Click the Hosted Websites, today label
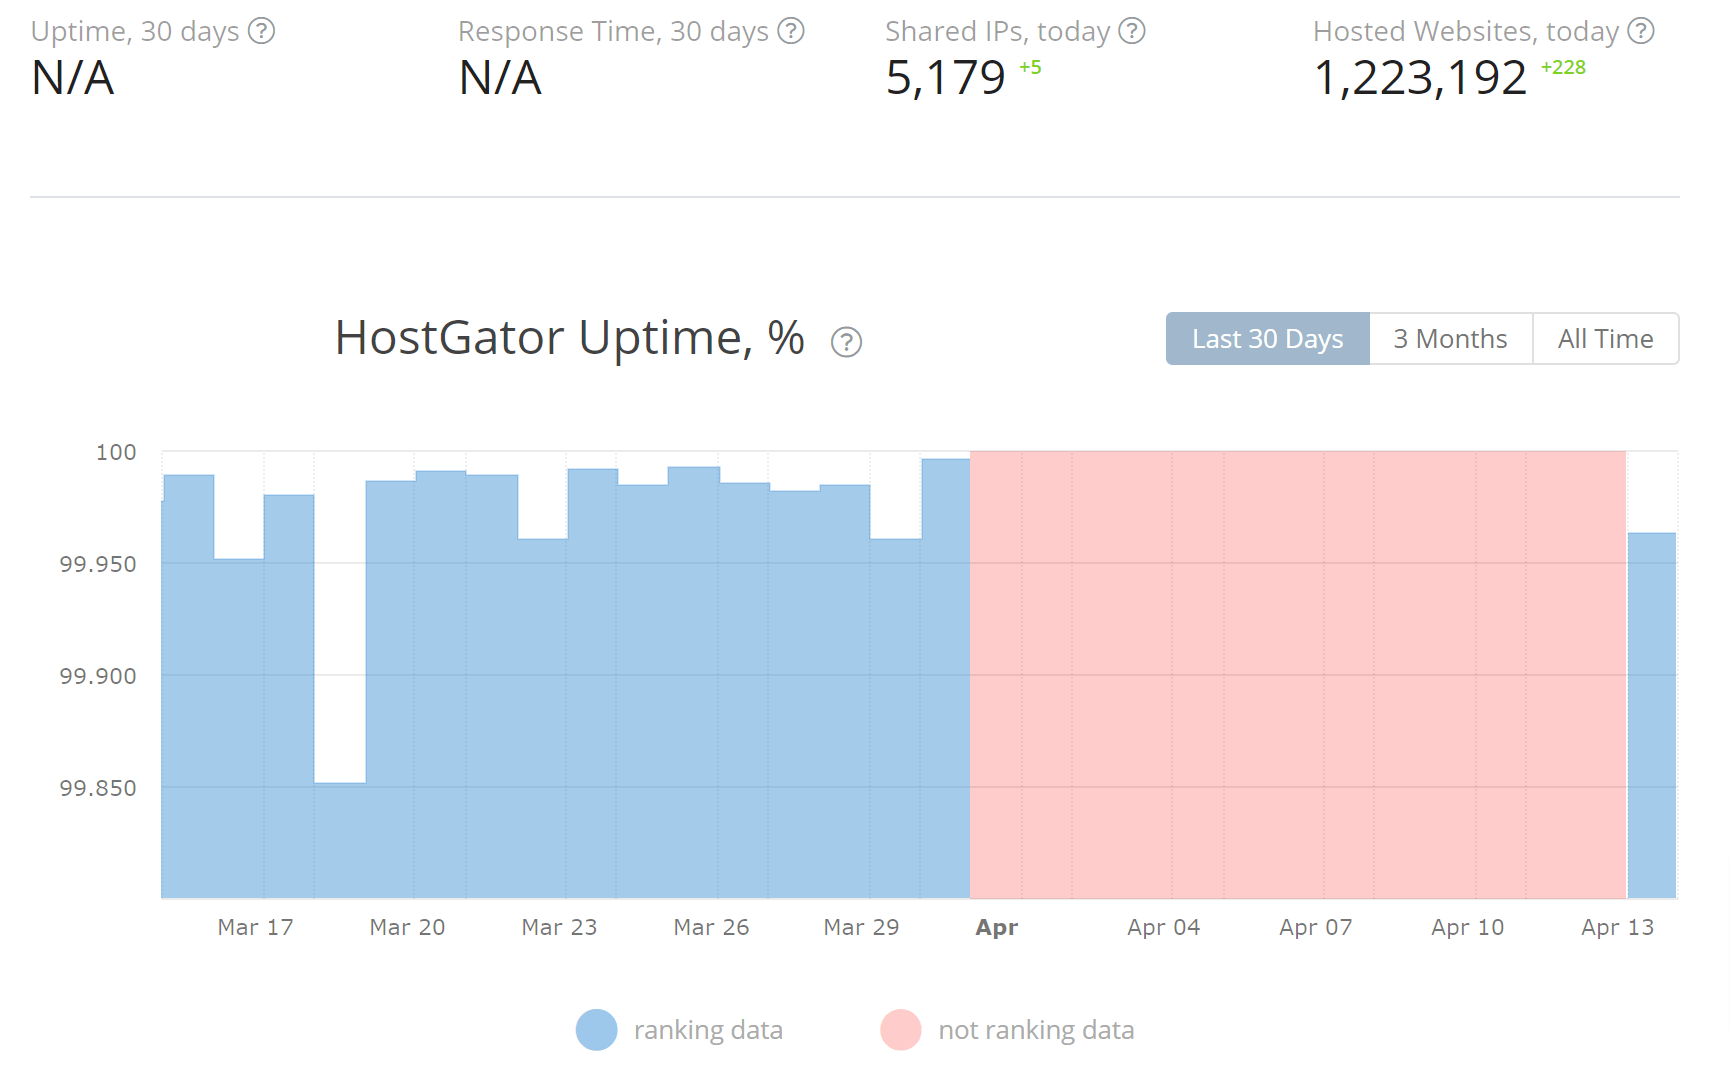This screenshot has height=1070, width=1730. 1466,32
